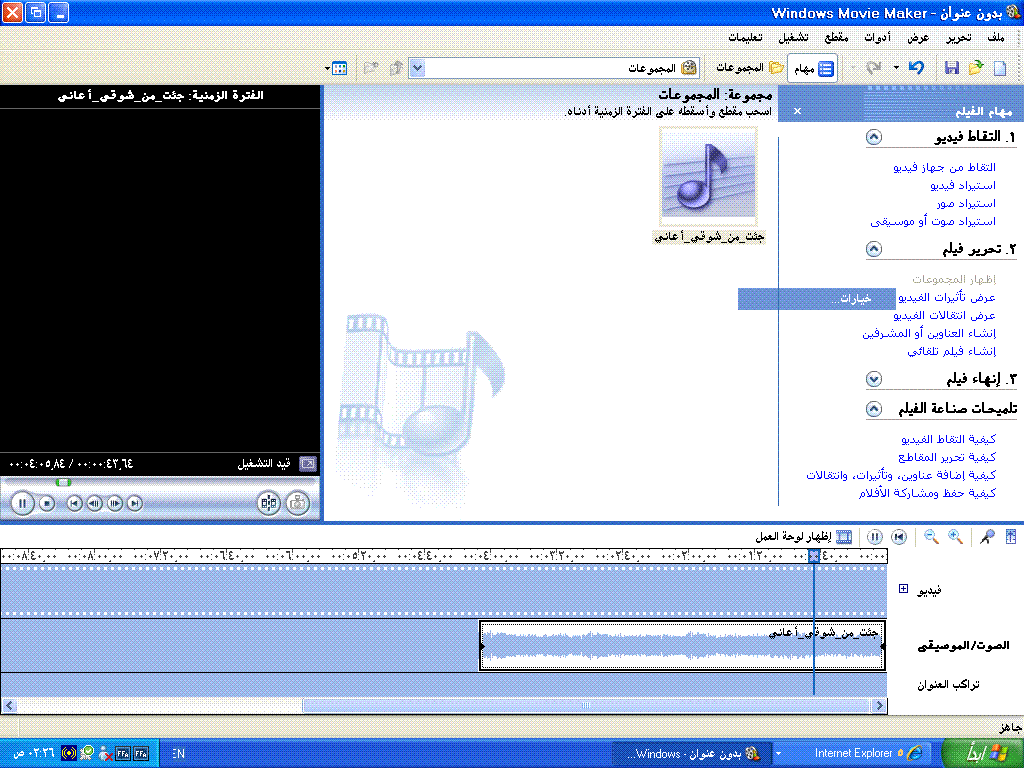Click the Split Clip icon in preview
The height and width of the screenshot is (768, 1024).
[268, 503]
